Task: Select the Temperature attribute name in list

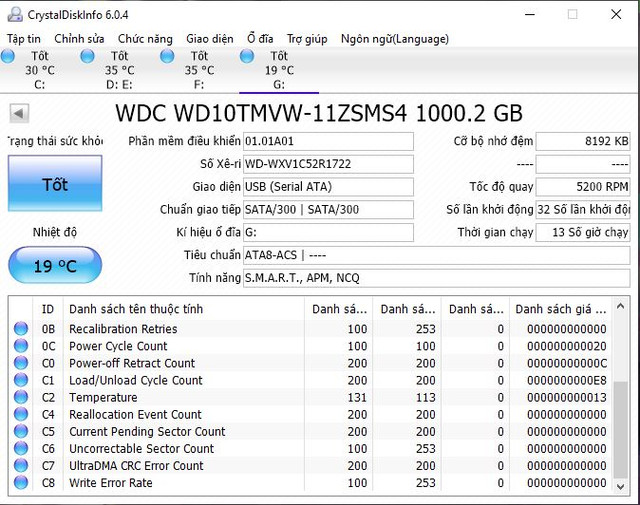Action: [103, 397]
